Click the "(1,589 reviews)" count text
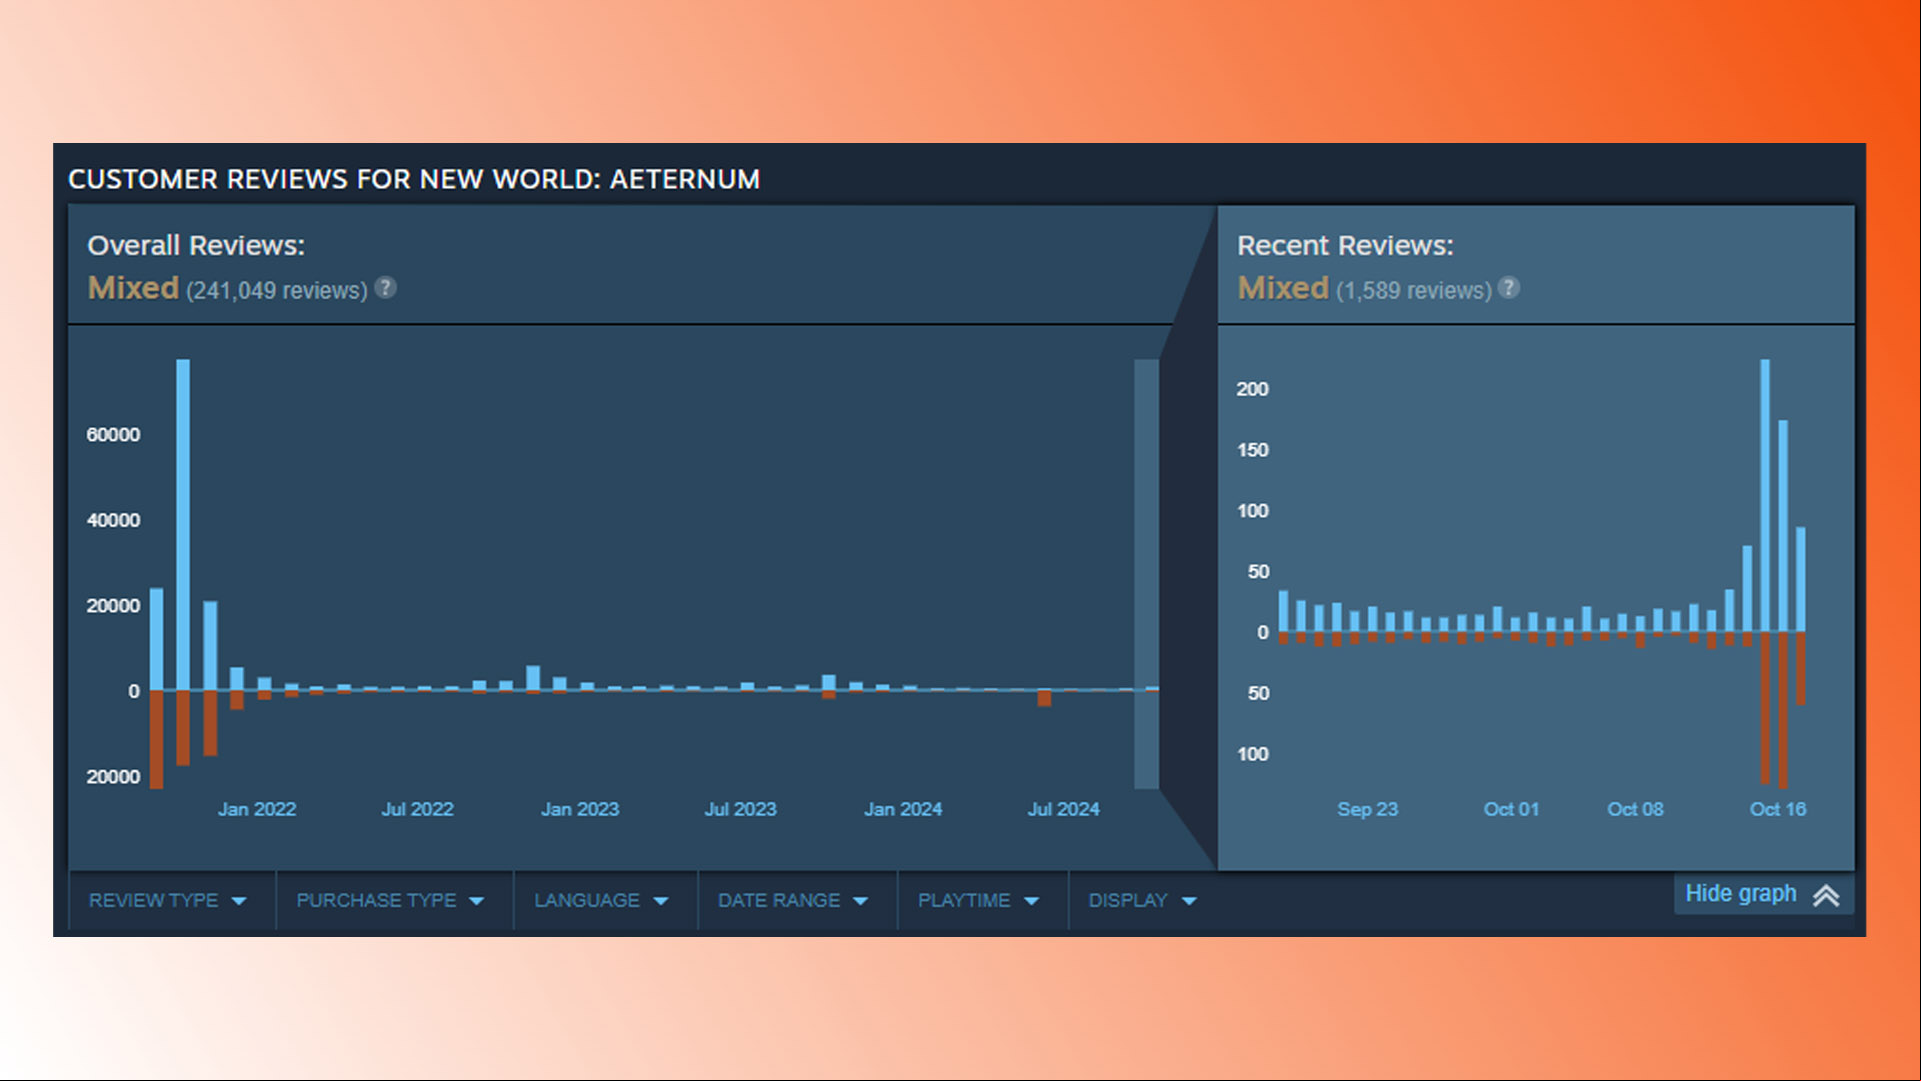Viewport: 1921px width, 1081px height. [x=1414, y=291]
